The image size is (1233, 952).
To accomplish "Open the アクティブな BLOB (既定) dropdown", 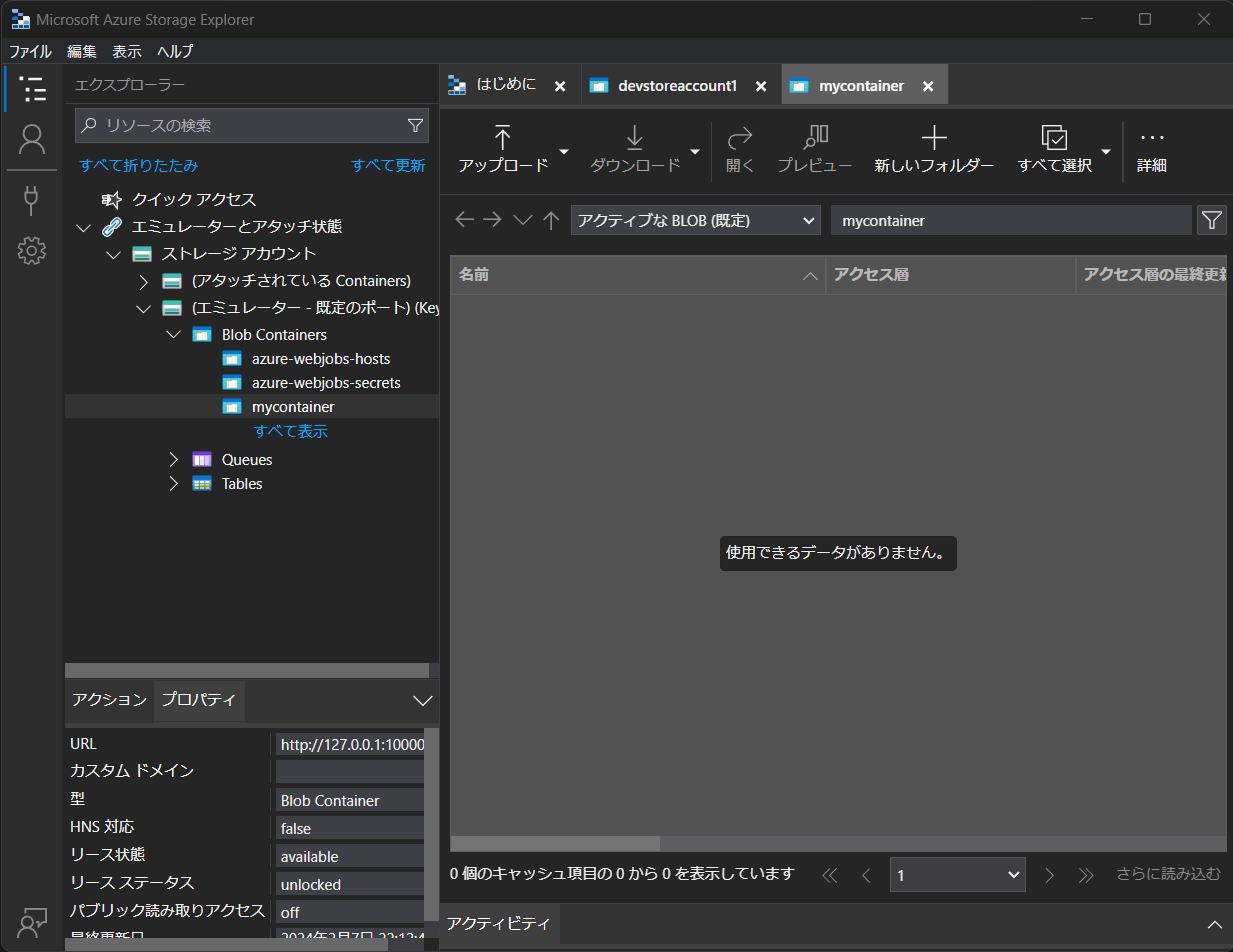I will pos(696,220).
